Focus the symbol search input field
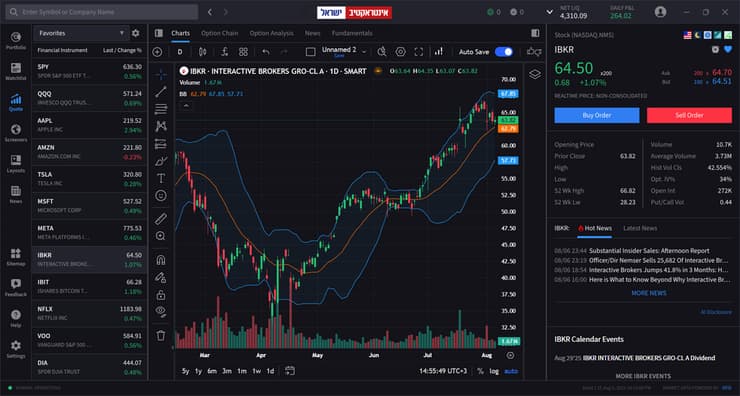The image size is (740, 396). click(102, 12)
